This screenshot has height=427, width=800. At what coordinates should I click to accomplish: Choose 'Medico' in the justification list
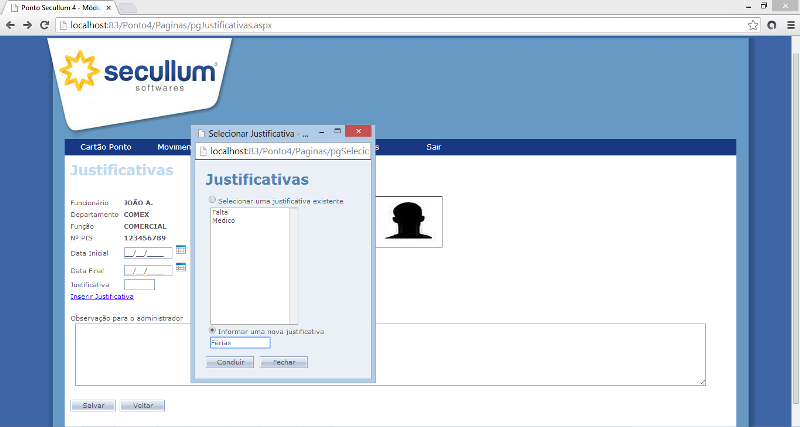click(x=223, y=220)
